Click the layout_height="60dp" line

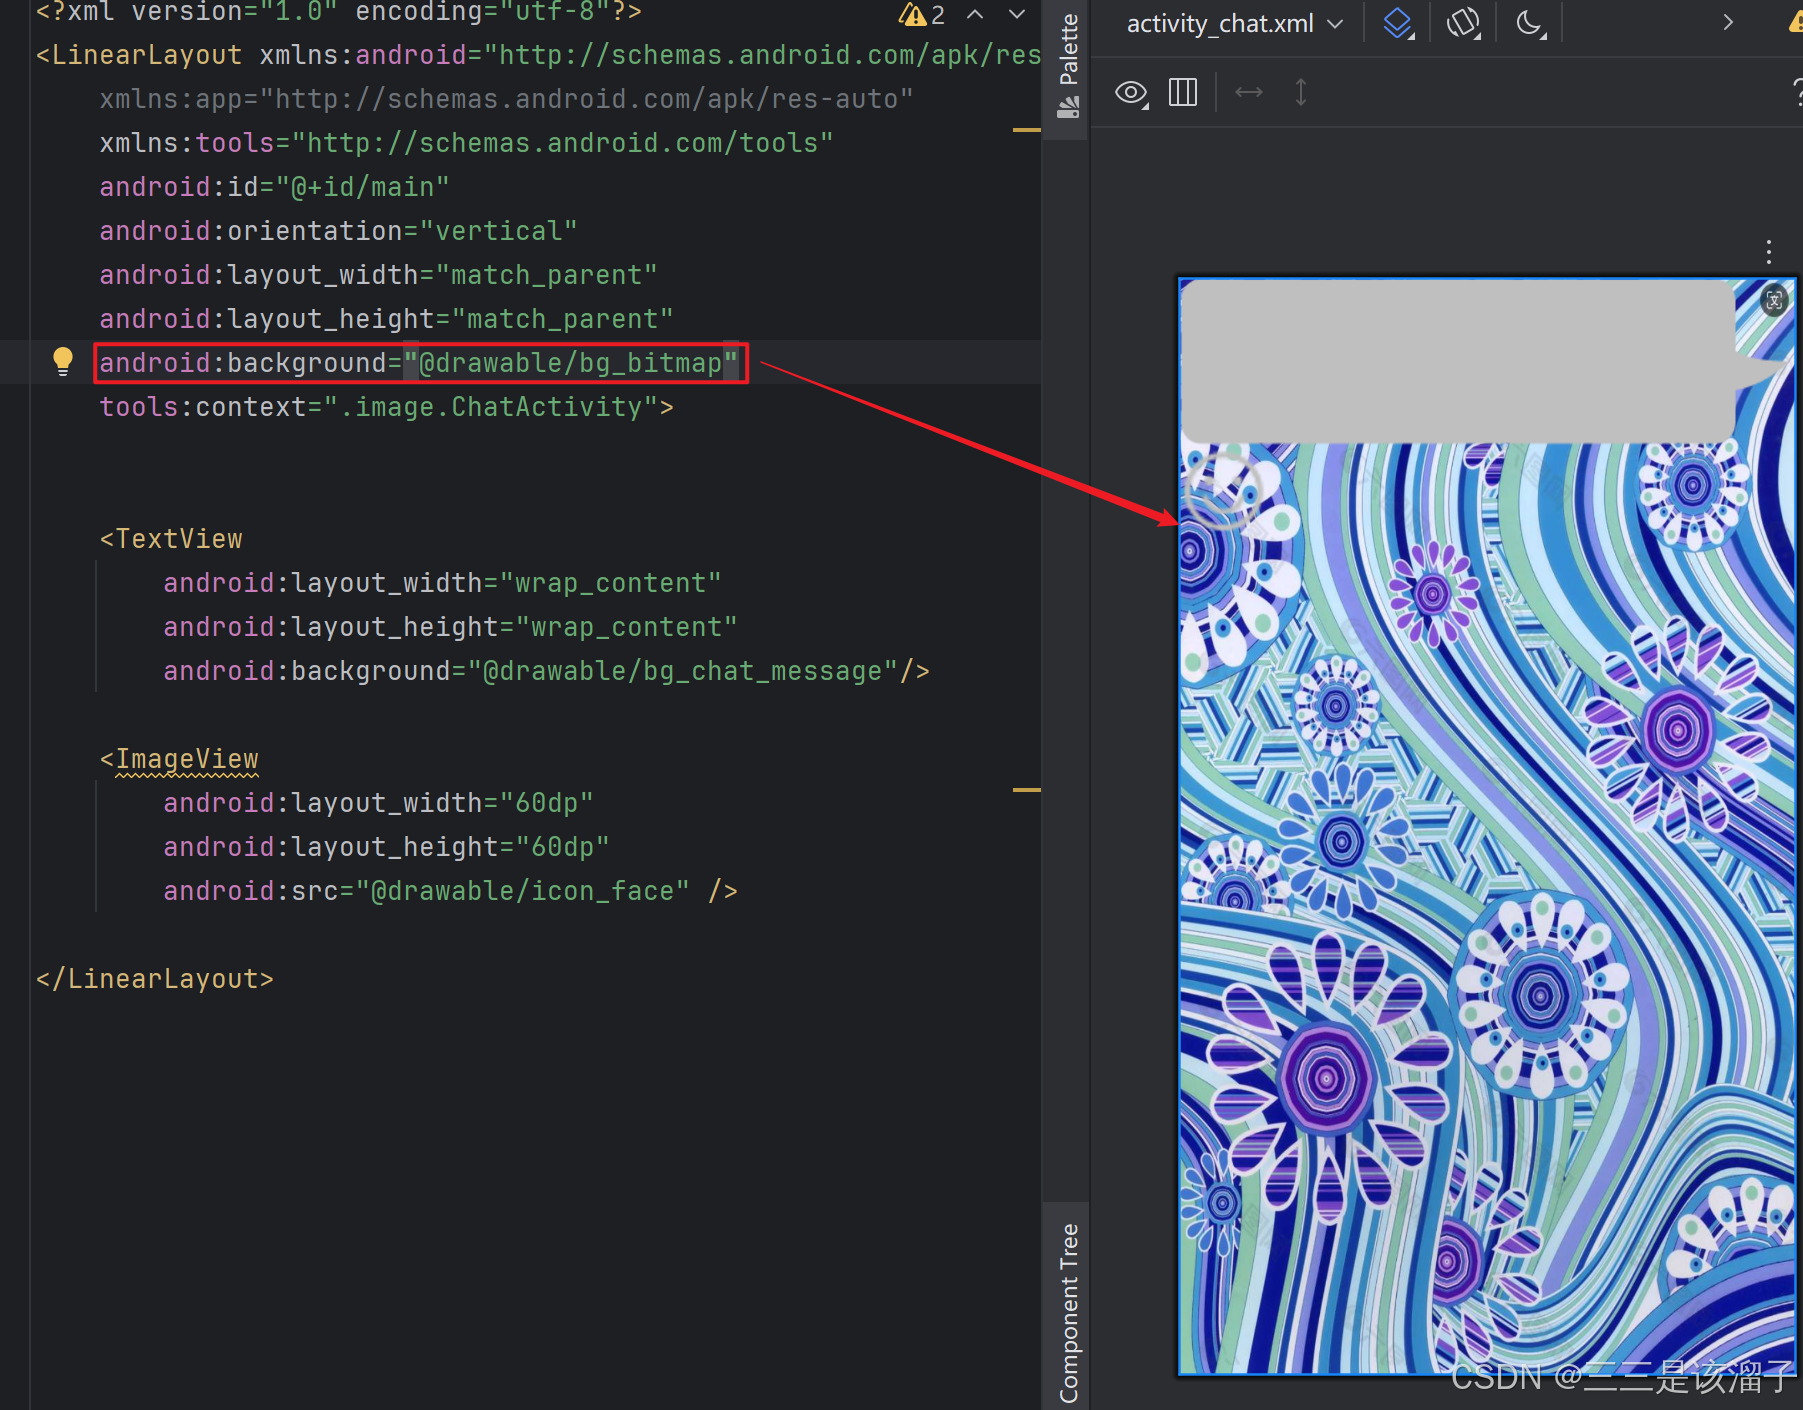(x=386, y=847)
